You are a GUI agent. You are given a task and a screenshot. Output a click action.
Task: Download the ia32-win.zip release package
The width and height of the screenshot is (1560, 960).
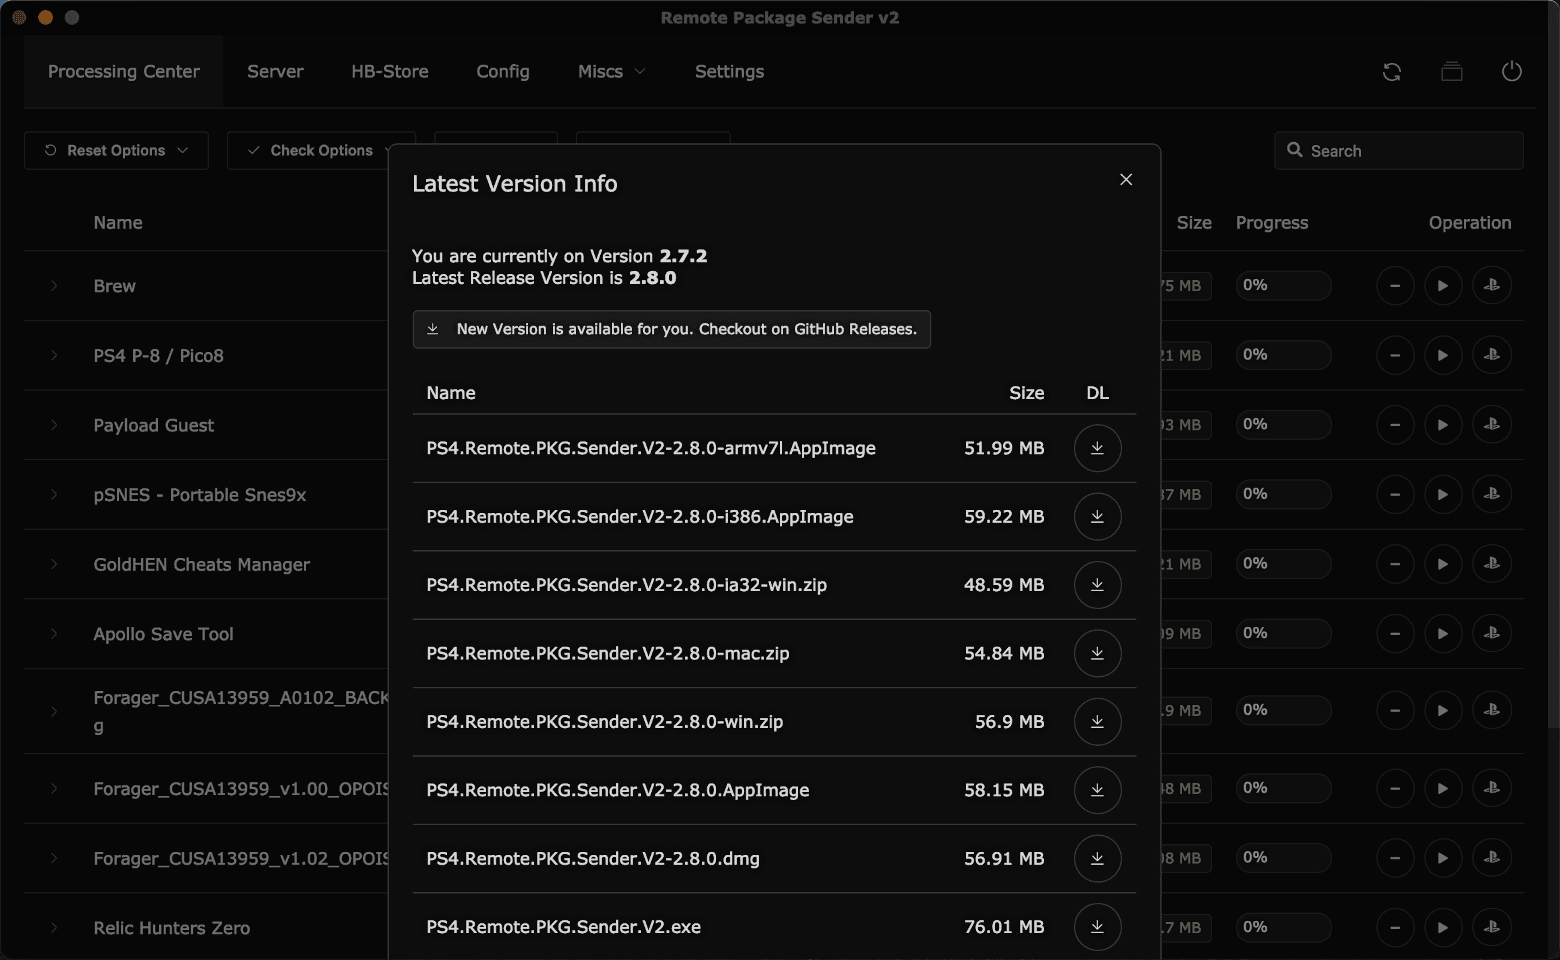[1097, 585]
